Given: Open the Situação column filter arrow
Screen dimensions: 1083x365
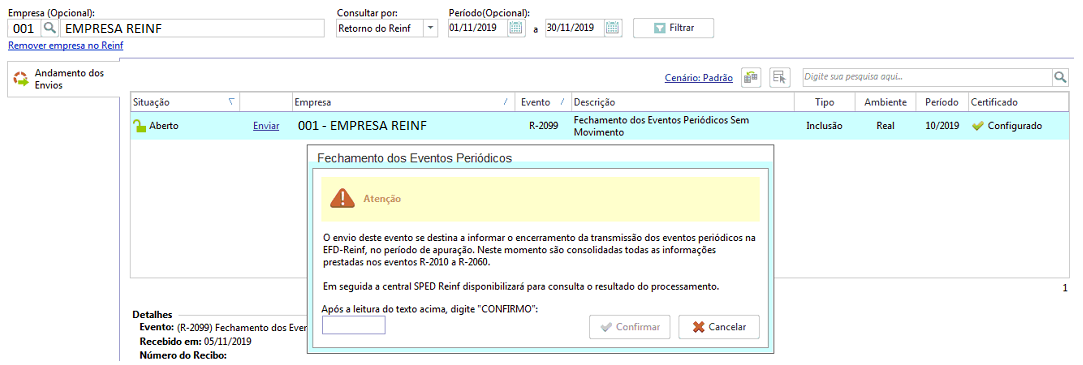Looking at the screenshot, I should (231, 102).
